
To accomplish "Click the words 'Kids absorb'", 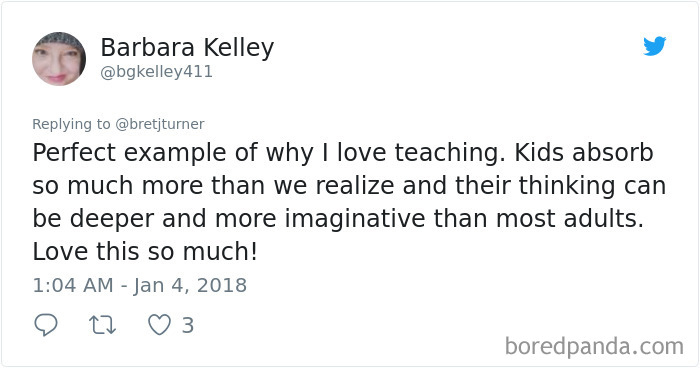I will 584,152.
